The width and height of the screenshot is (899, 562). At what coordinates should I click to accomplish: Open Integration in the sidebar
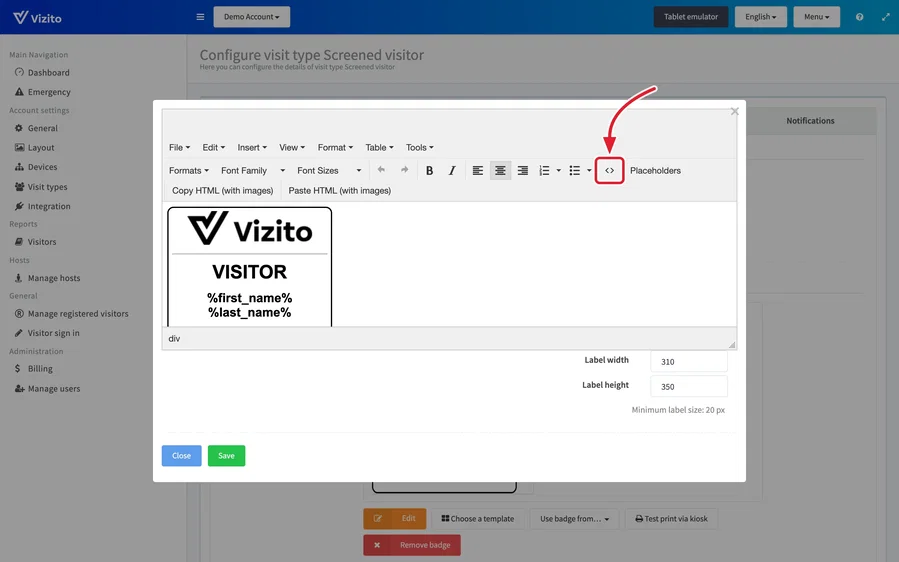coord(42,206)
